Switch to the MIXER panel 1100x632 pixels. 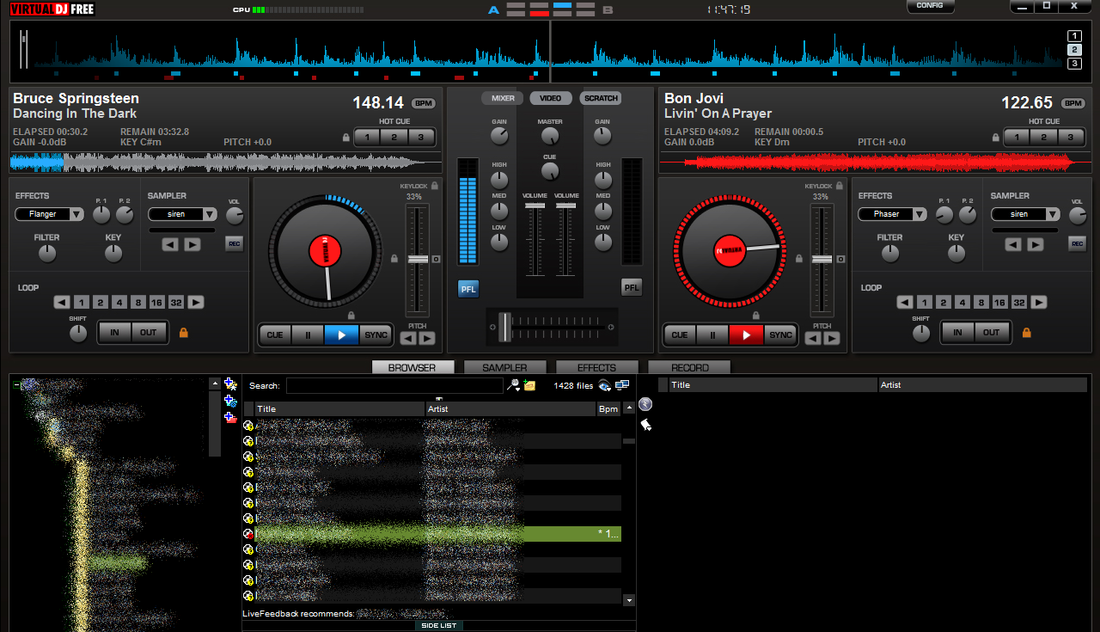502,98
